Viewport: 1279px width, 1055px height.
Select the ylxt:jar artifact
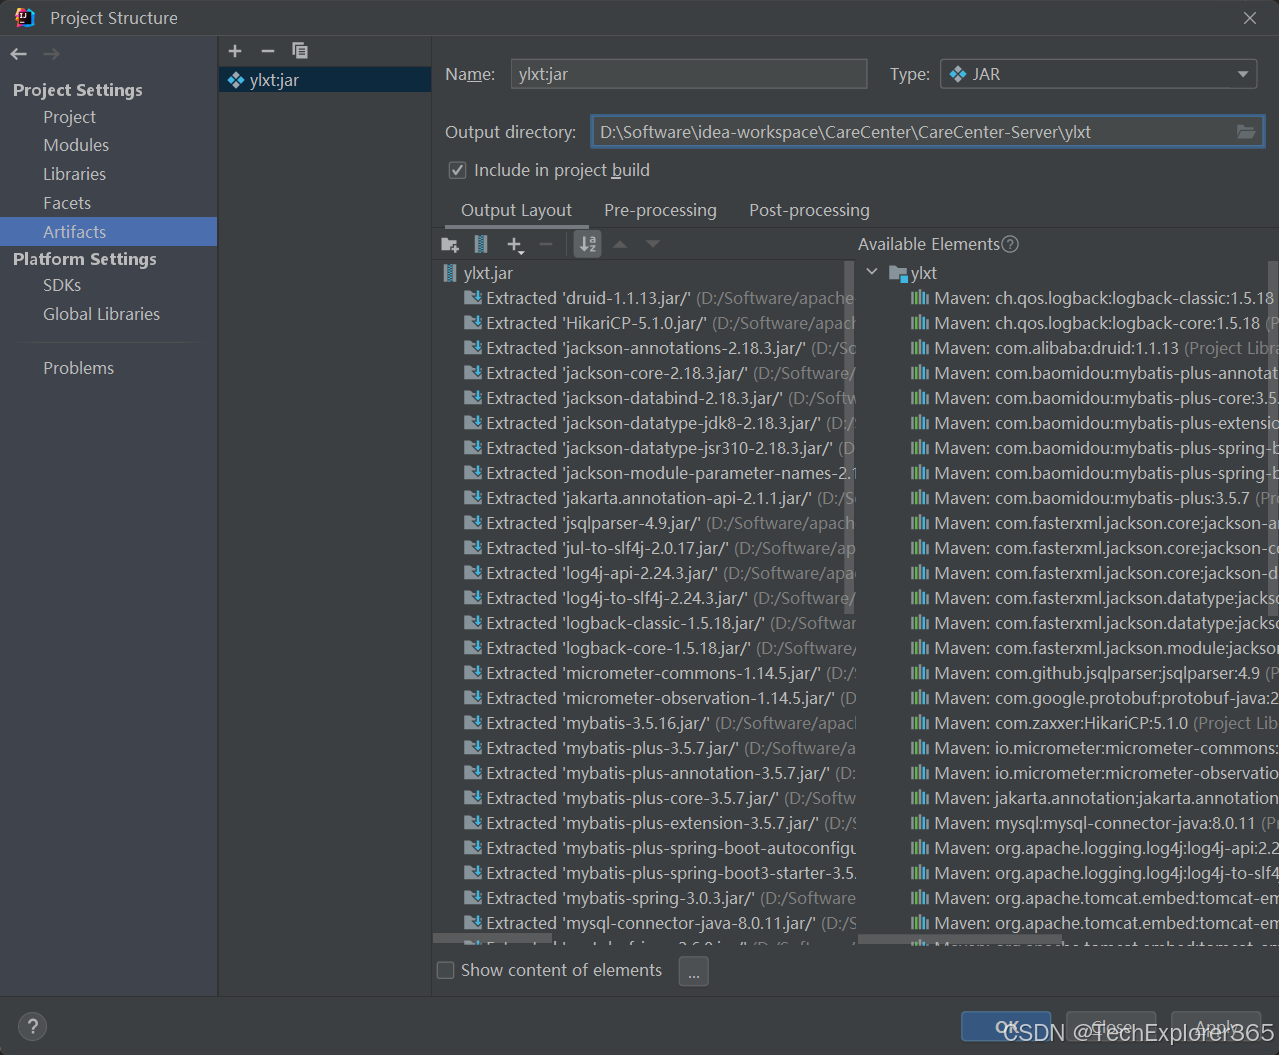[325, 80]
